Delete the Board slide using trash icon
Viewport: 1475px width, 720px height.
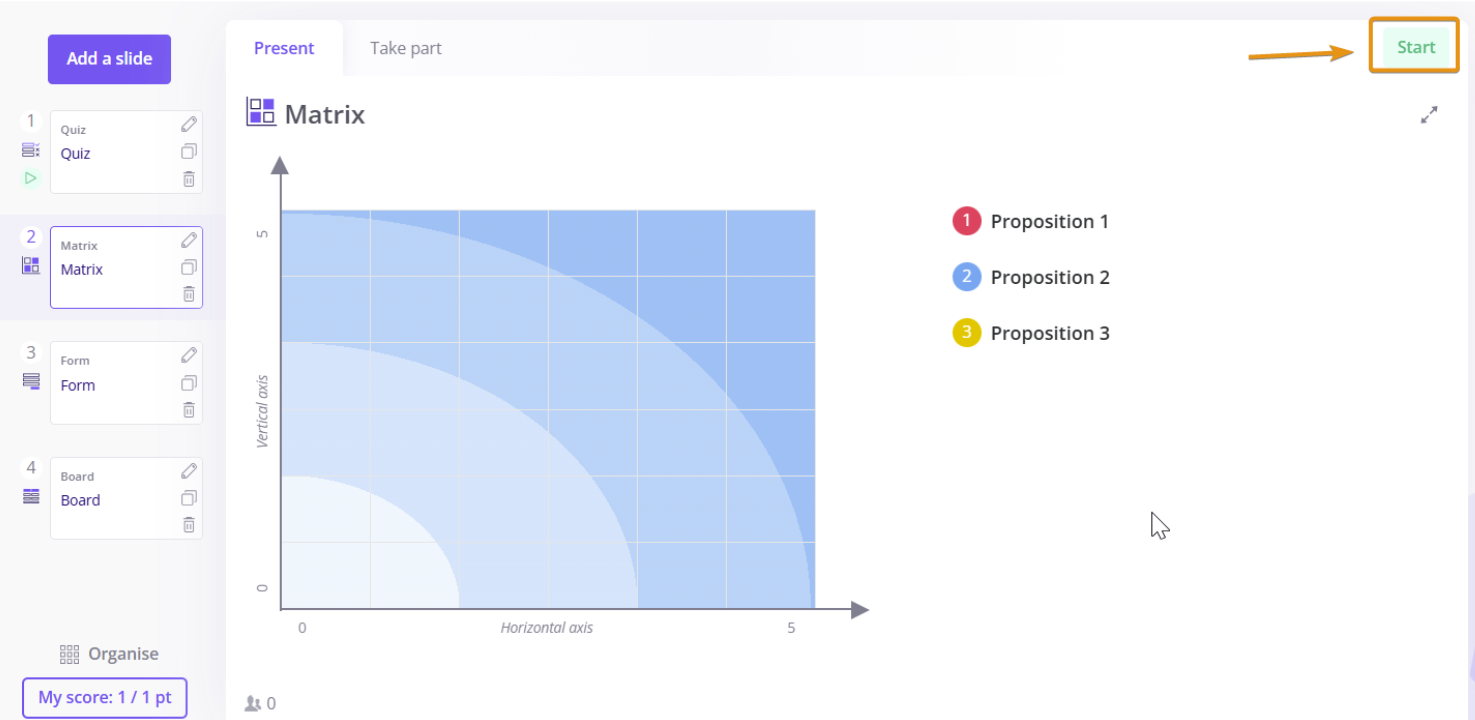[189, 525]
